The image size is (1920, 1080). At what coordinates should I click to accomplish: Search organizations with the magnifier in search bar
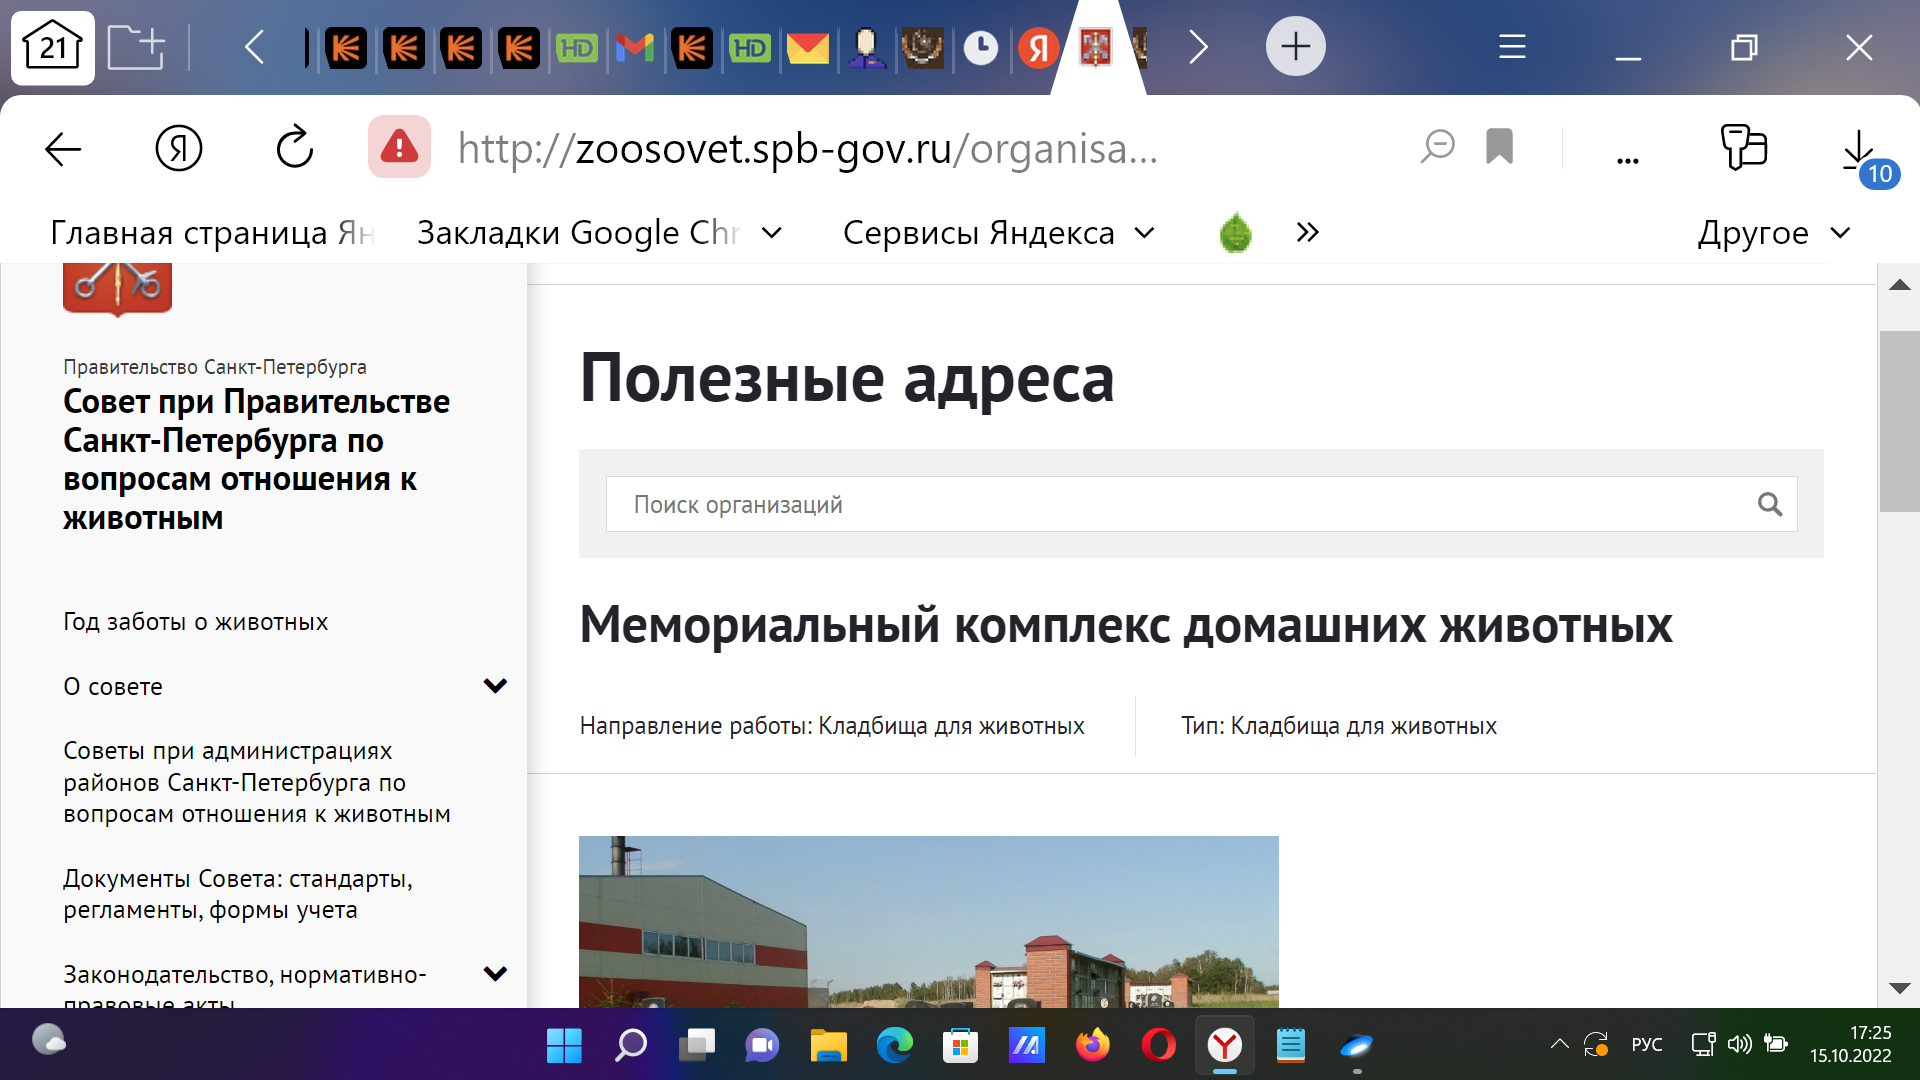[1771, 504]
